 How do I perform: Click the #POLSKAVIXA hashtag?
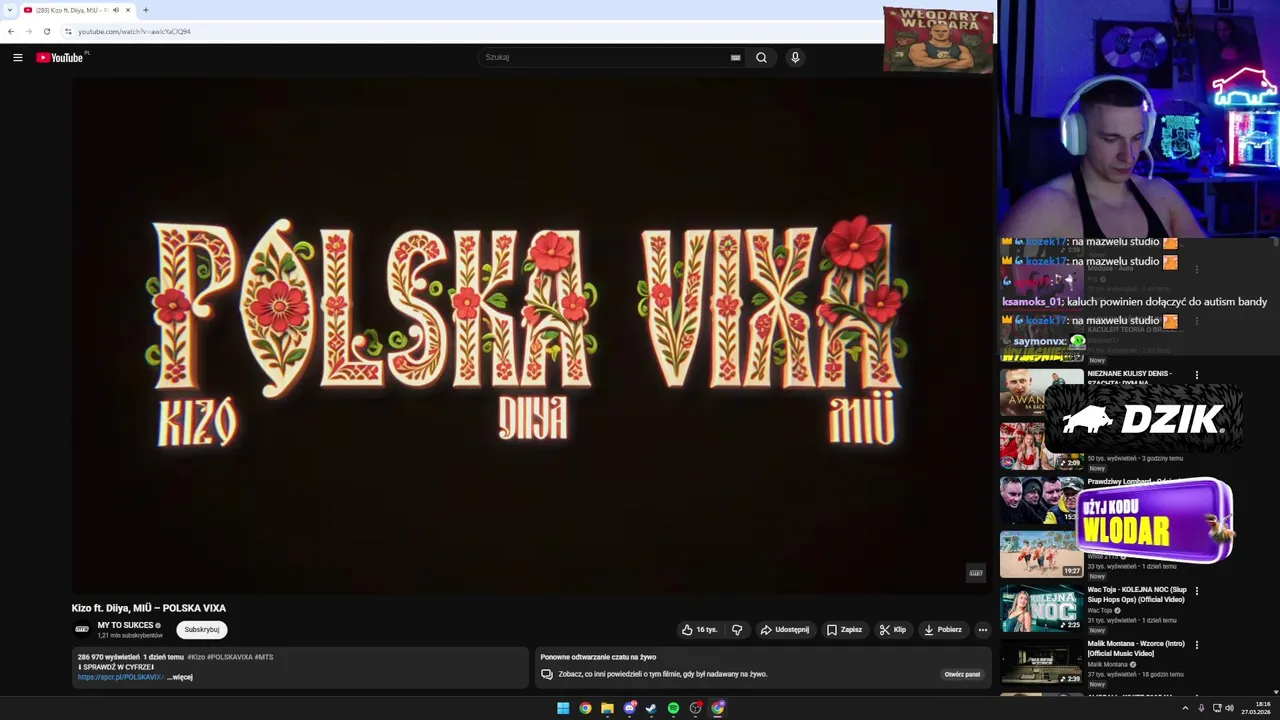[230, 657]
